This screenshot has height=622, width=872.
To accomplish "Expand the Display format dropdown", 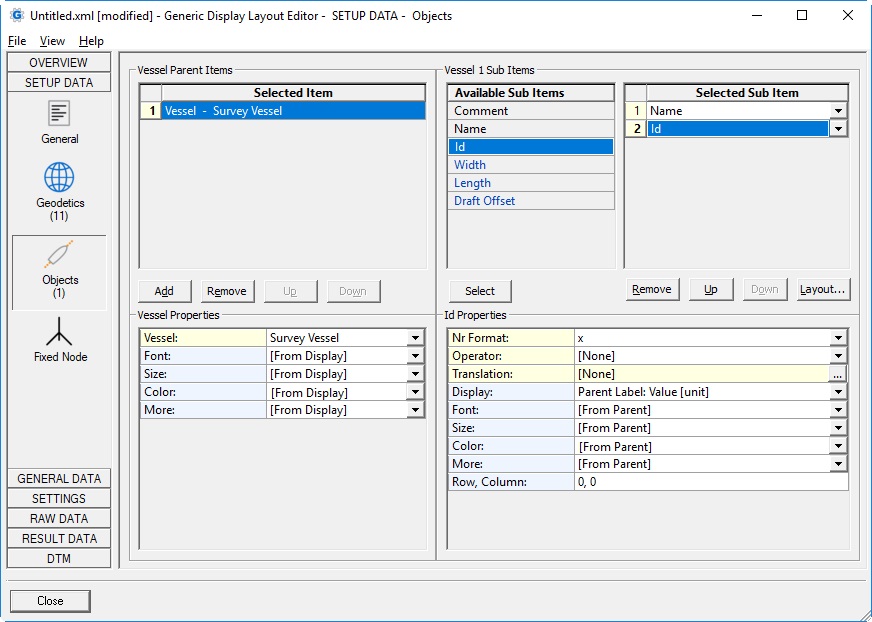I will [838, 392].
